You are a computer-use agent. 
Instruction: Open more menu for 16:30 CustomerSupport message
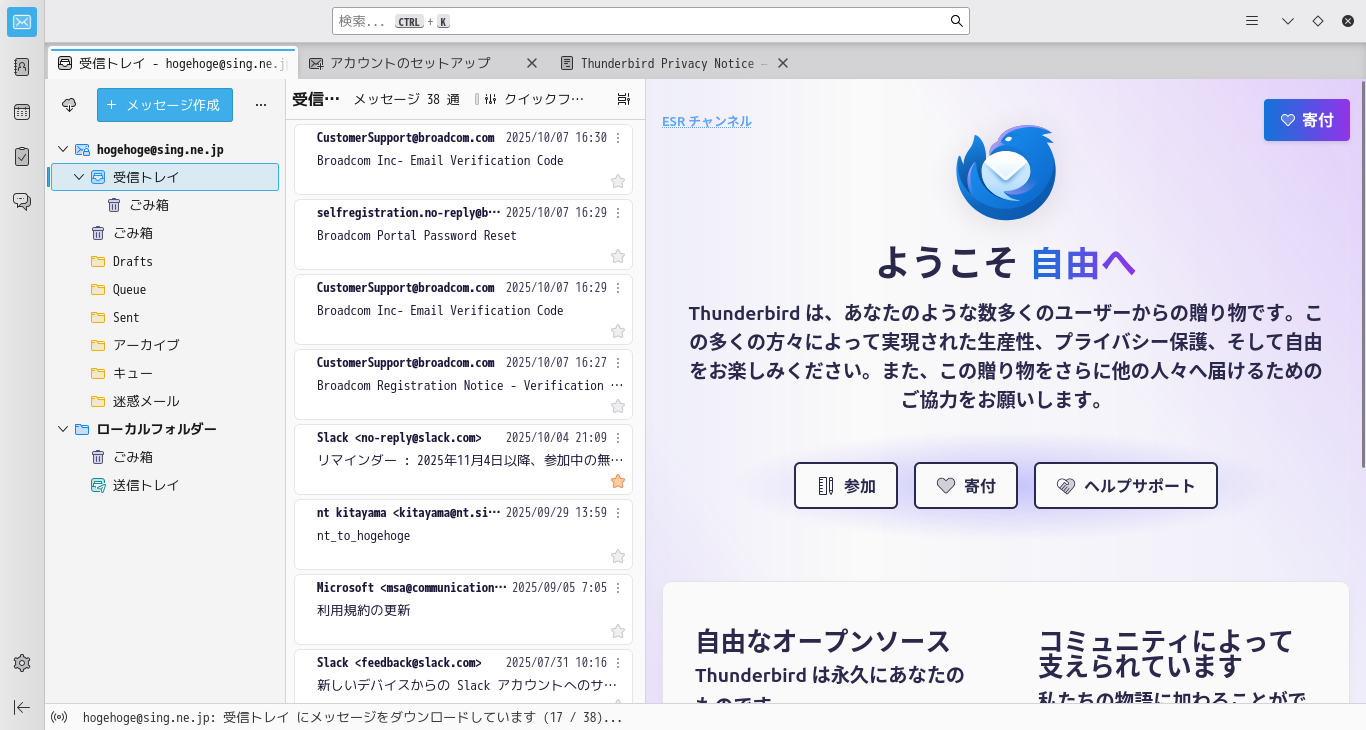tap(618, 138)
